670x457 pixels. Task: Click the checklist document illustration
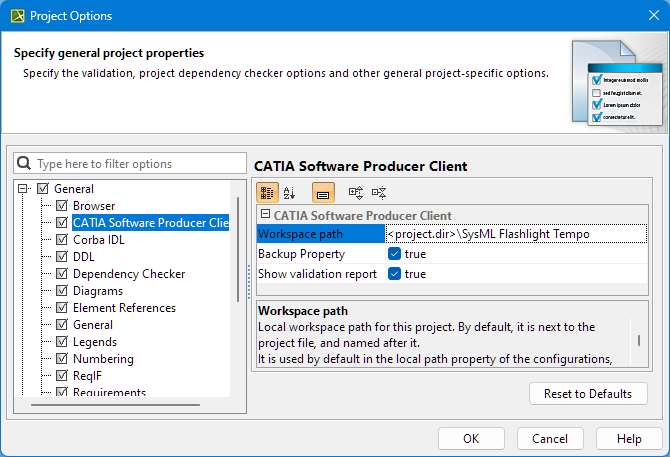615,84
